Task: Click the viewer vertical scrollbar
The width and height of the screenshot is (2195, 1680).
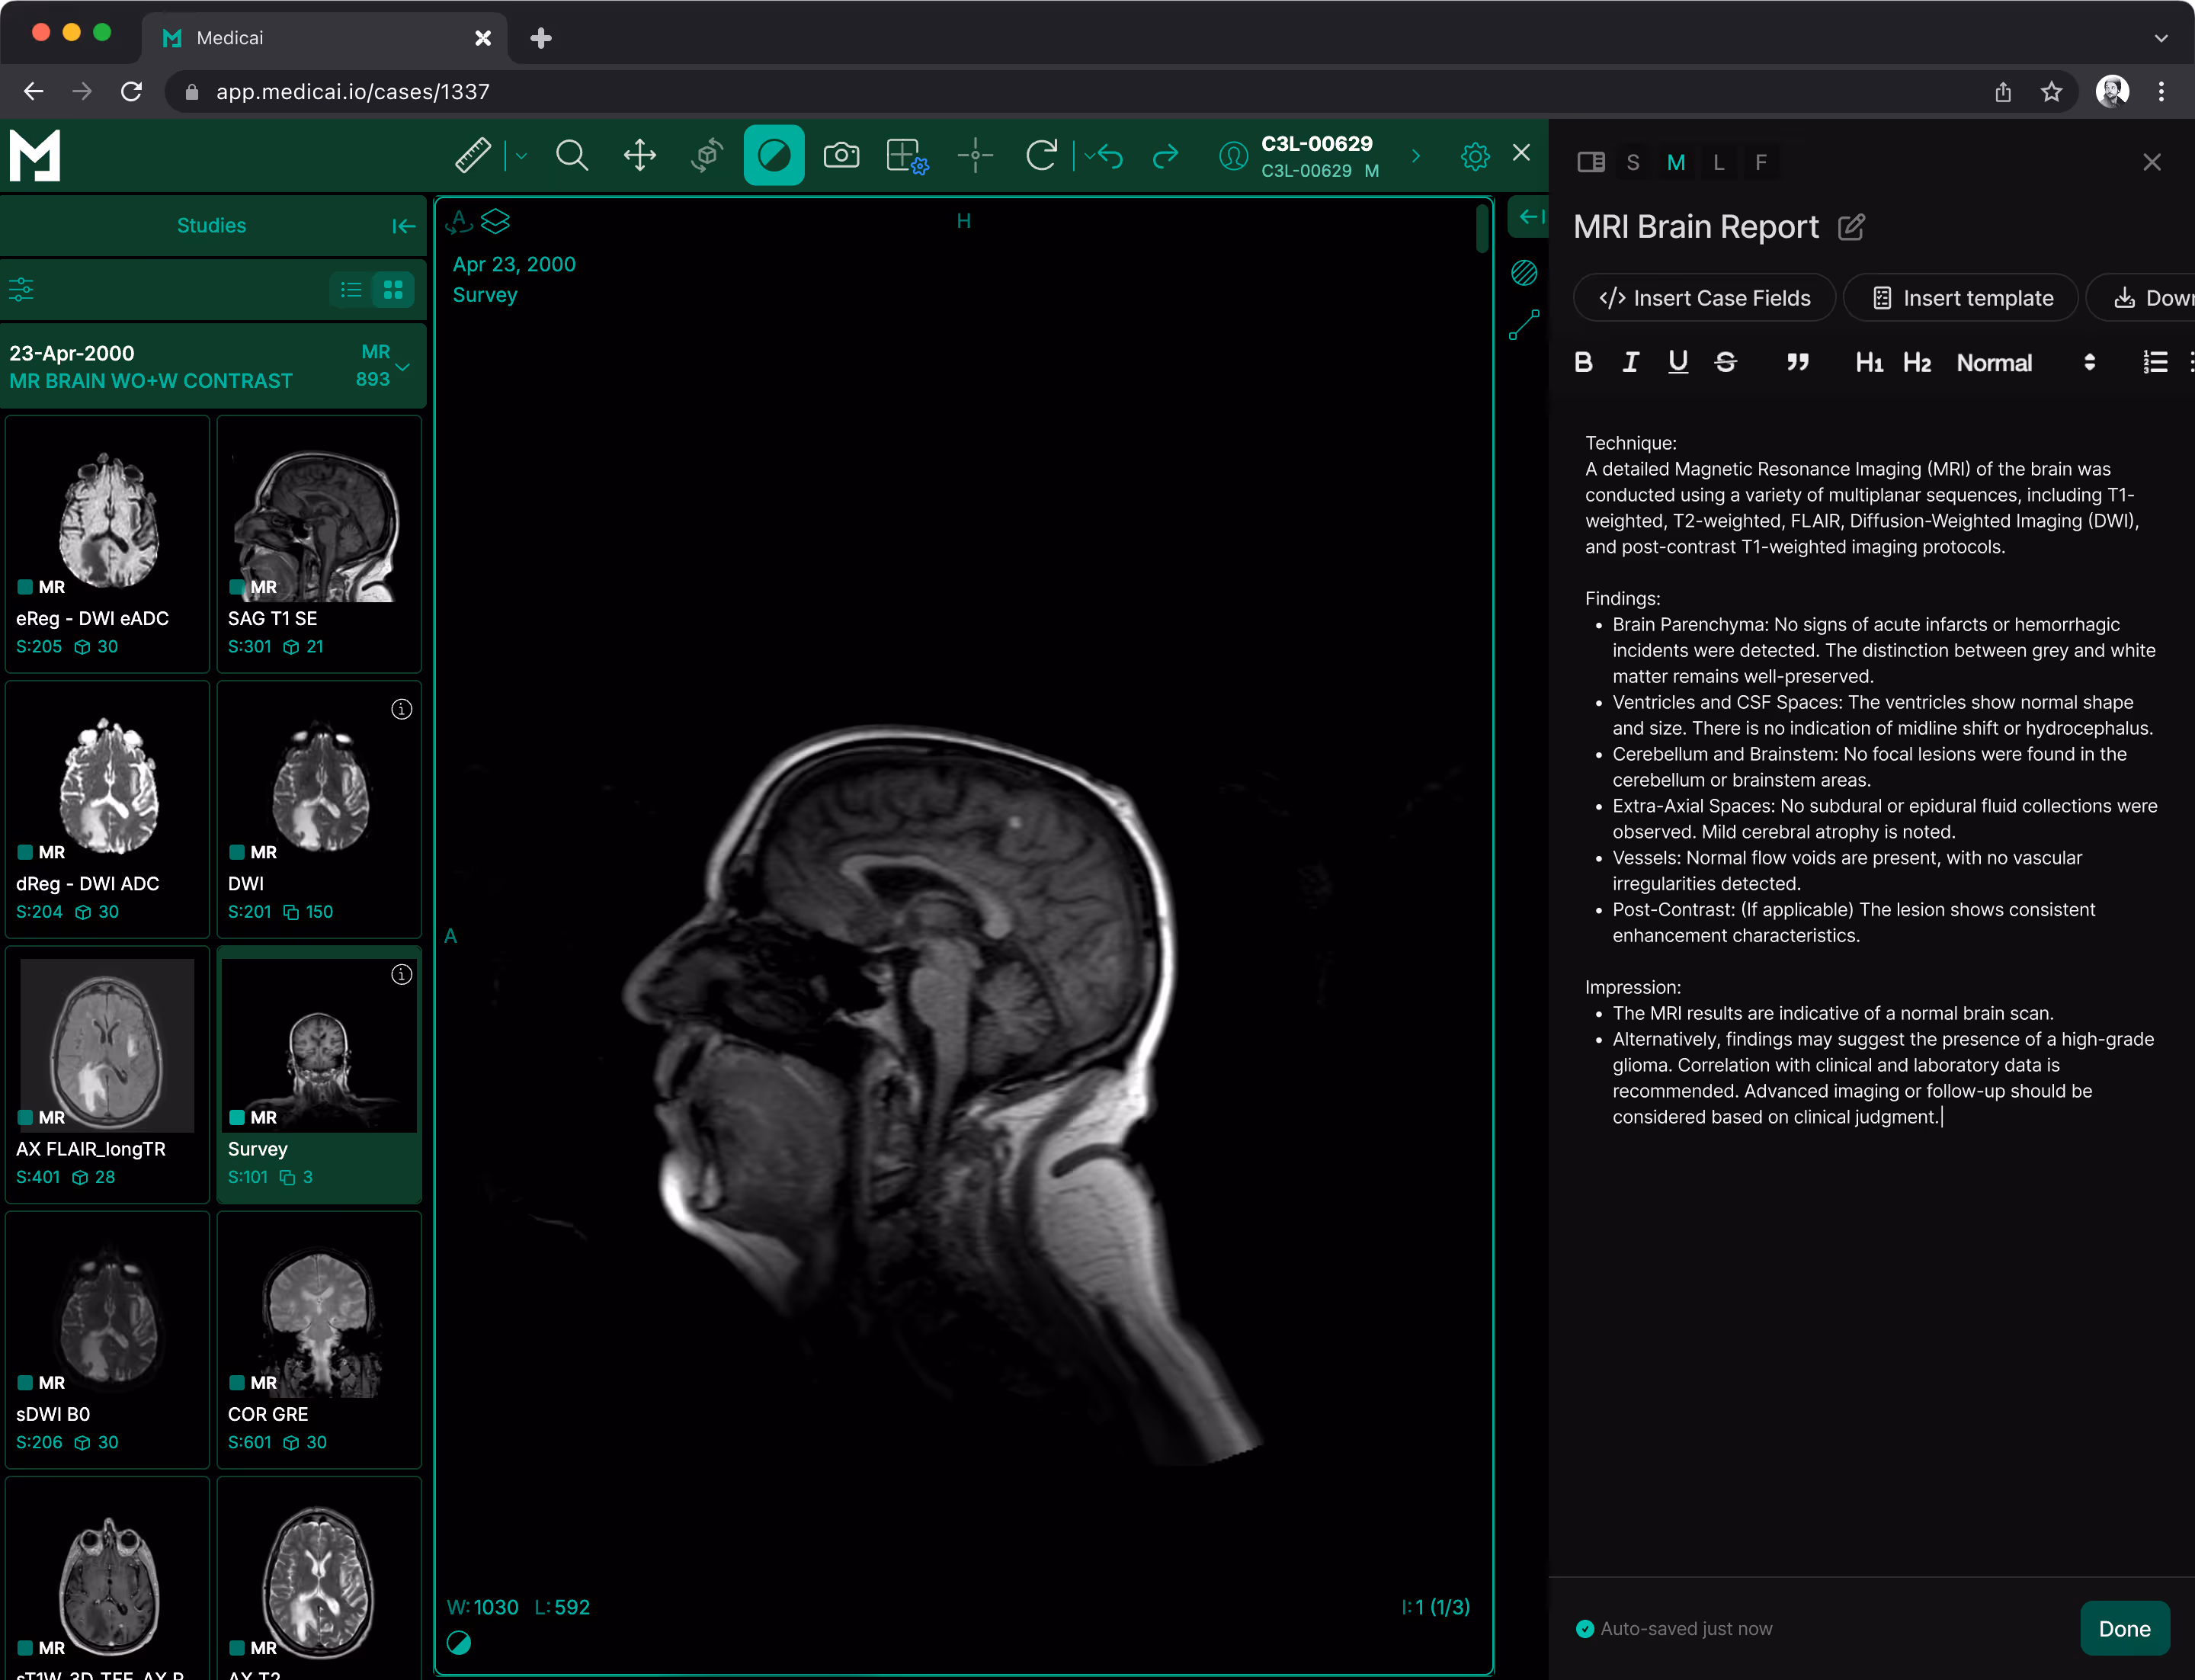Action: (1482, 229)
